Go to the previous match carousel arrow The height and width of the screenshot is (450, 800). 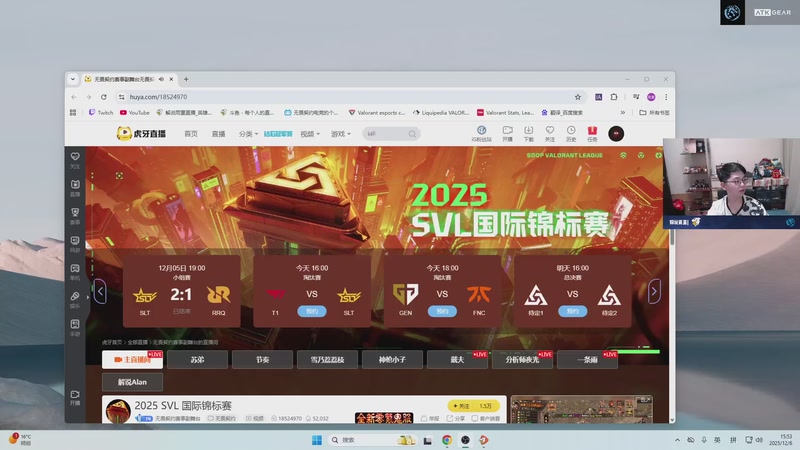tap(100, 291)
